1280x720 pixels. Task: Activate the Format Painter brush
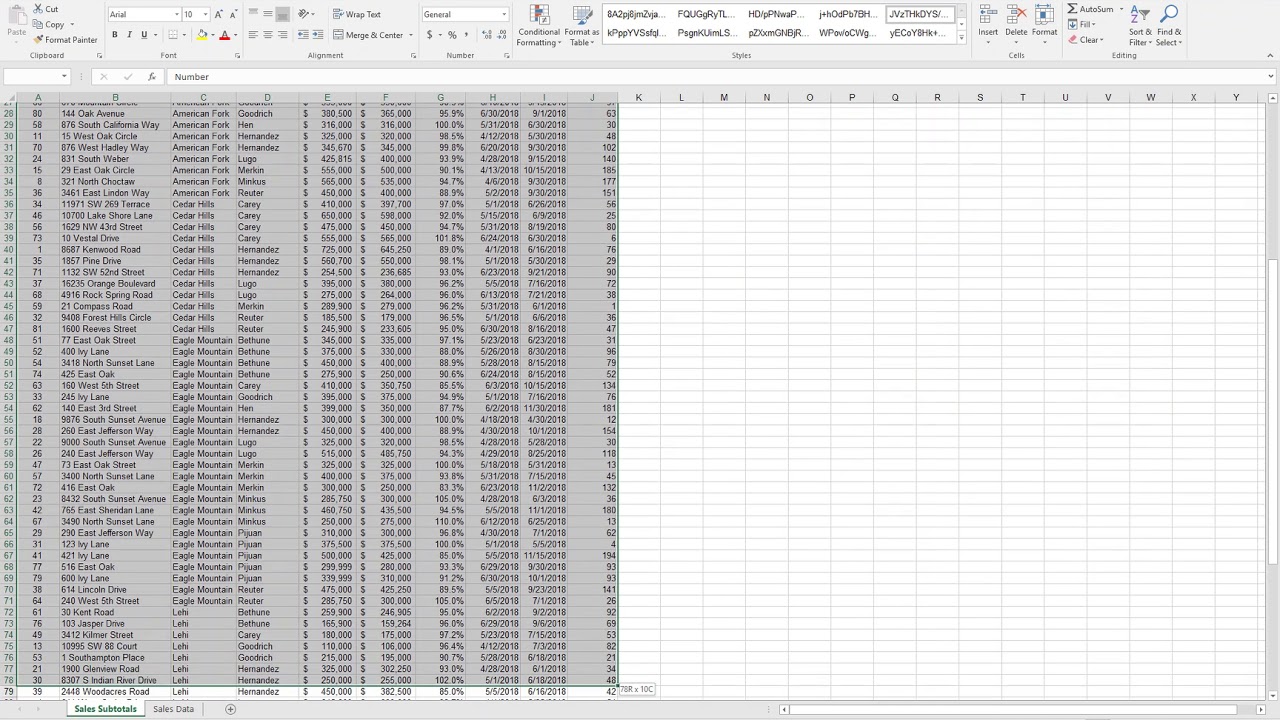(x=38, y=40)
